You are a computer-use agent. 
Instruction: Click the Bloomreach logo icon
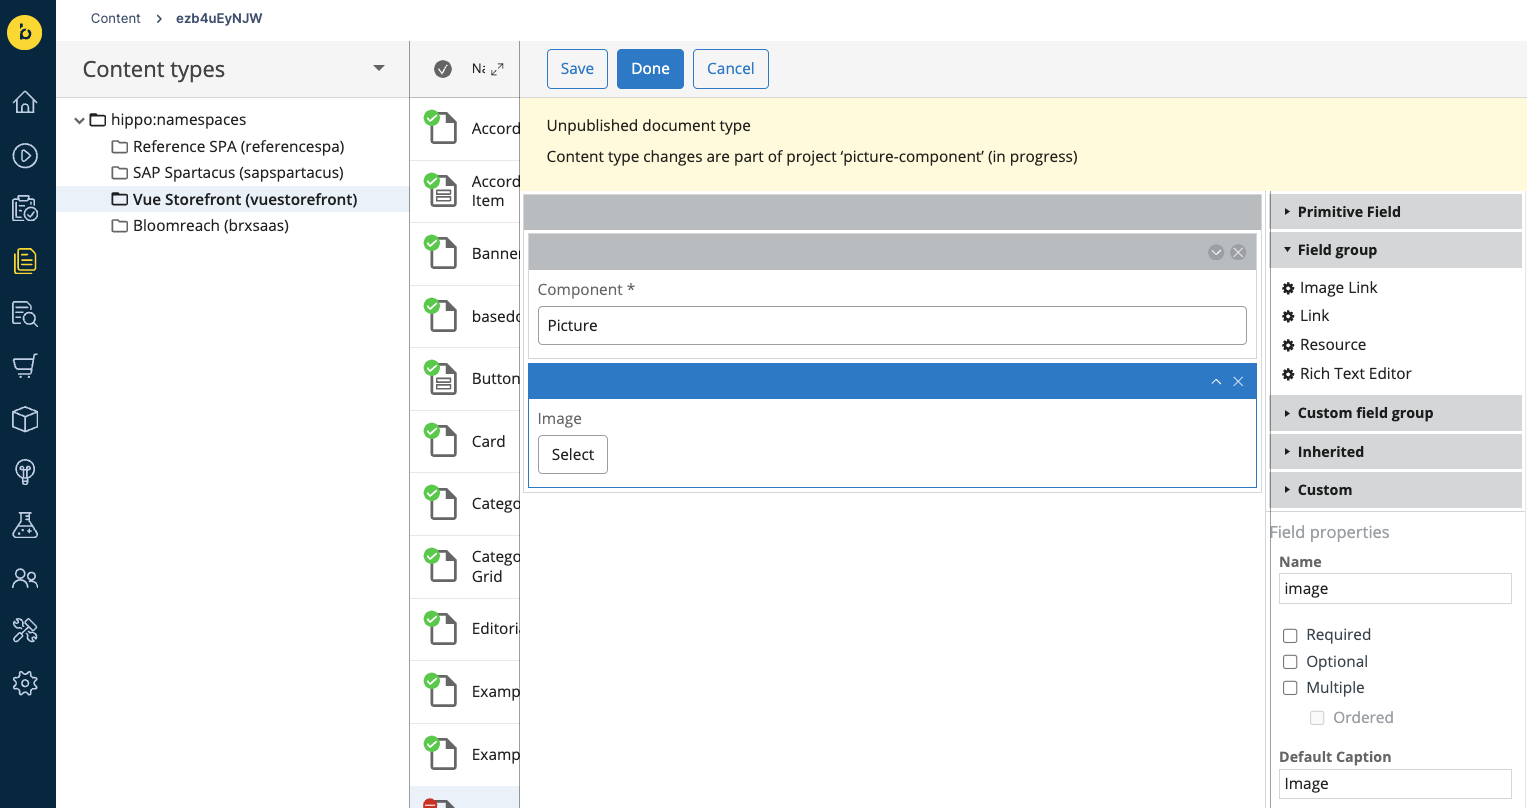pyautogui.click(x=25, y=32)
